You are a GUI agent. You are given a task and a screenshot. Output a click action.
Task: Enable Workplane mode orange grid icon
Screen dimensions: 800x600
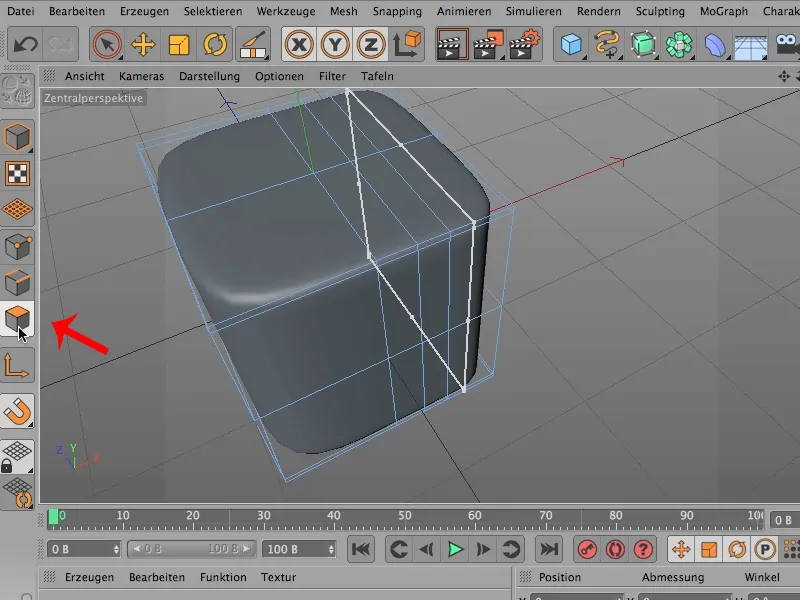(17, 209)
